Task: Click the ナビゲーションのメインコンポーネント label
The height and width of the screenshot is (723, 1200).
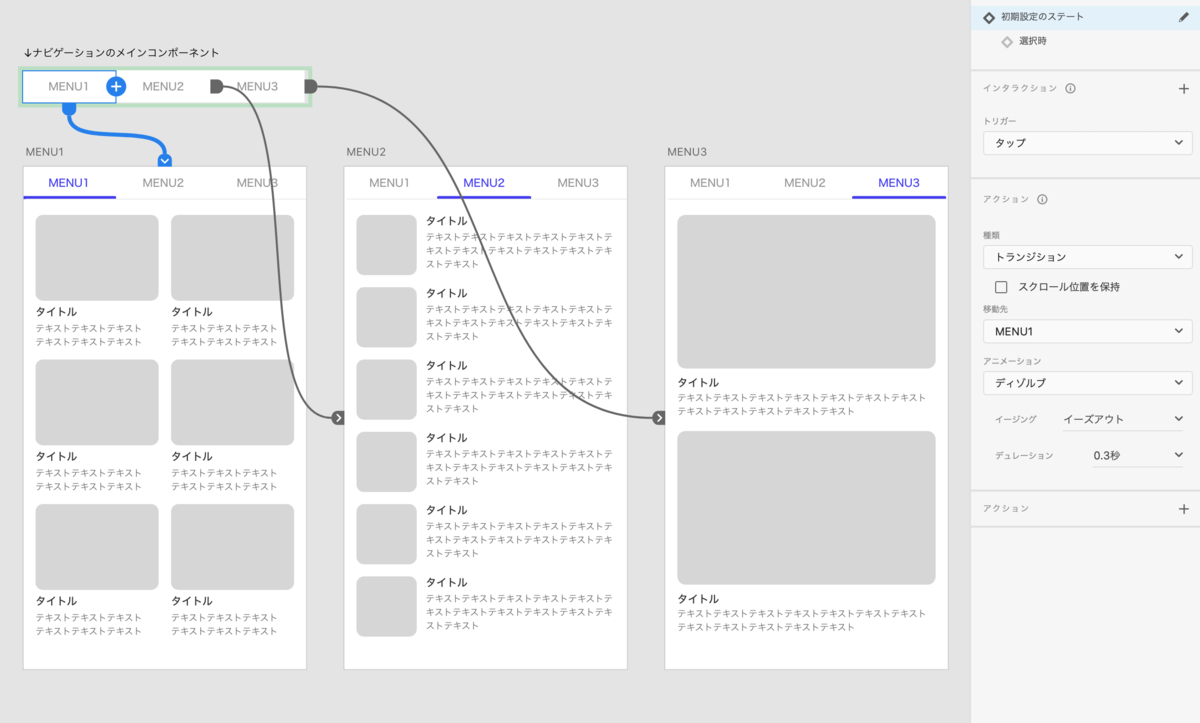Action: click(x=121, y=53)
